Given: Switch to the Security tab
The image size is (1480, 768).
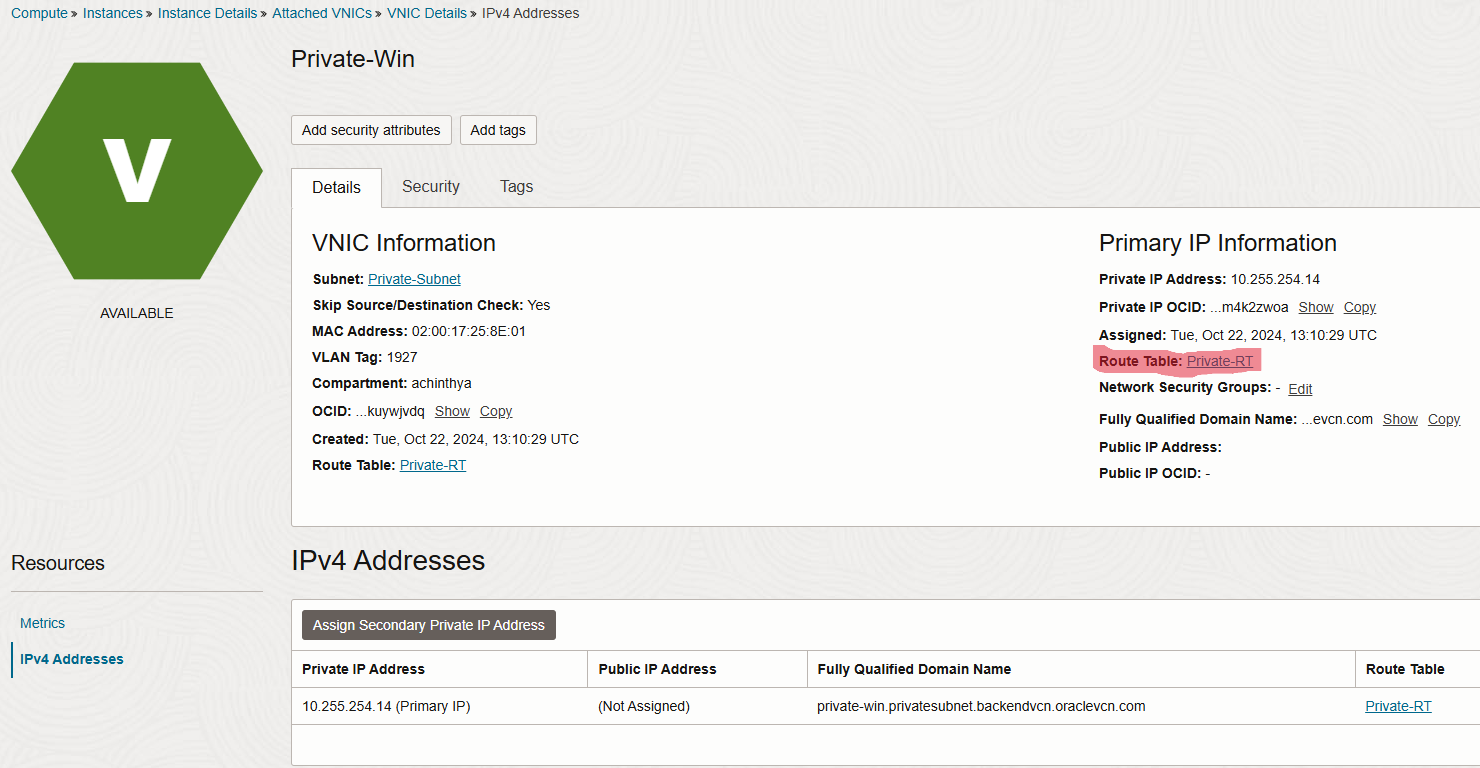Looking at the screenshot, I should (x=430, y=187).
